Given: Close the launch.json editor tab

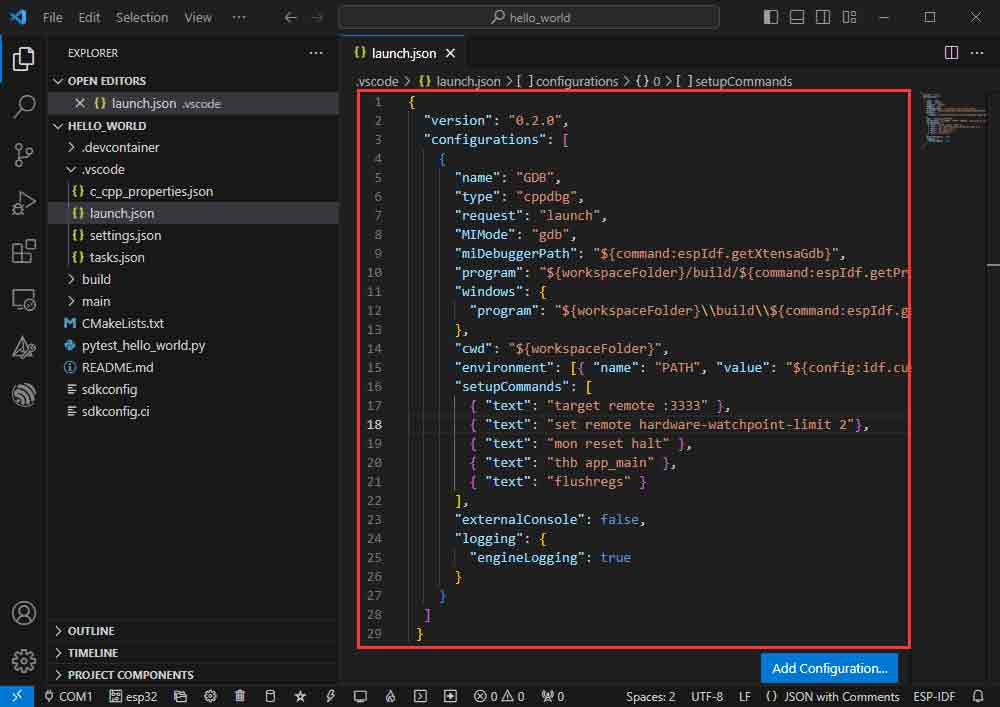Looking at the screenshot, I should coord(450,53).
